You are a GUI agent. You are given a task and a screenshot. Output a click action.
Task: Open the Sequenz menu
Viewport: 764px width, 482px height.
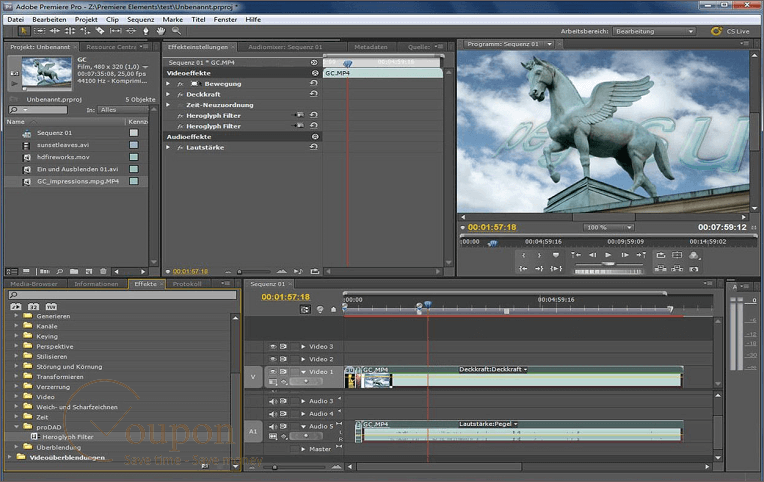coord(140,19)
